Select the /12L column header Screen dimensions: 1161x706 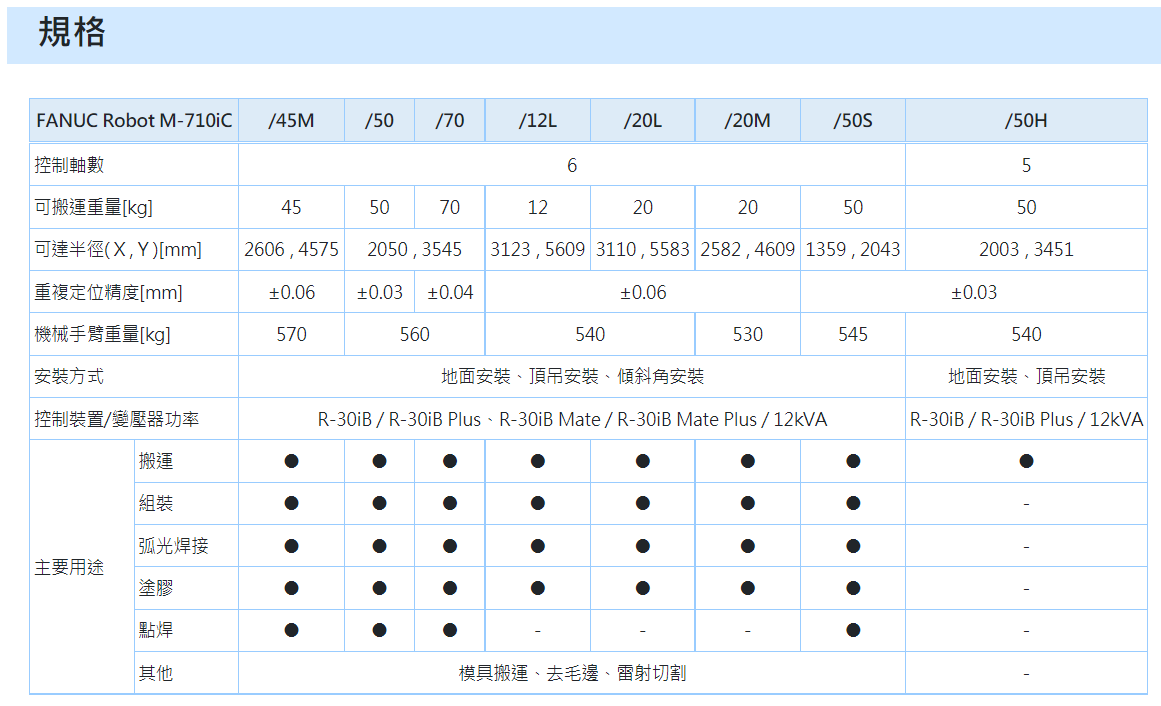(538, 121)
